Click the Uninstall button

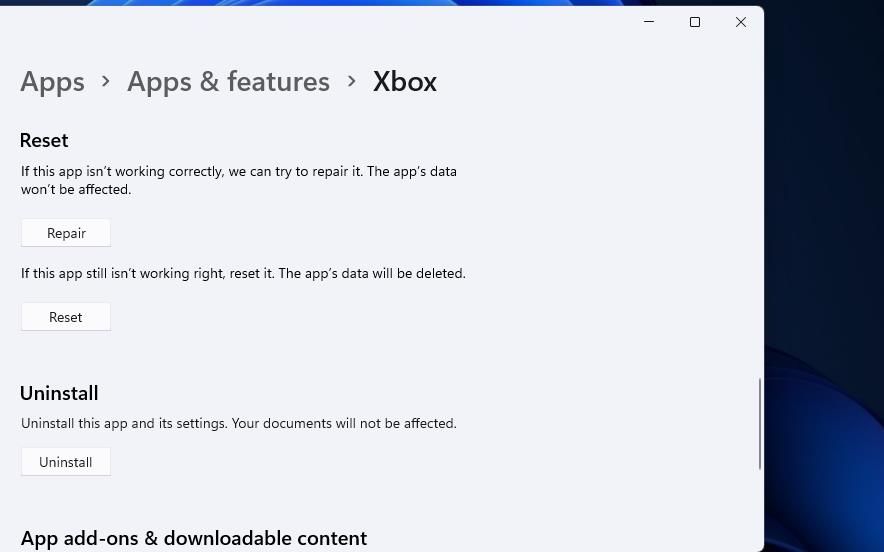[x=66, y=462]
